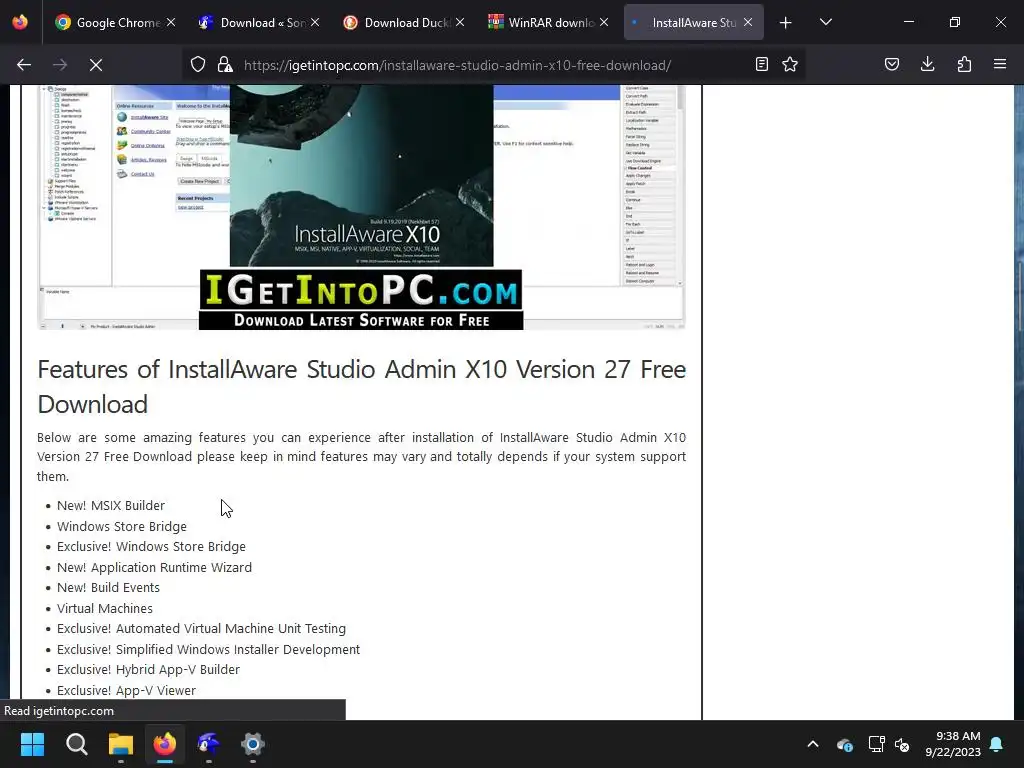Go back to previous page
Viewport: 1024px width, 768px height.
[24, 65]
